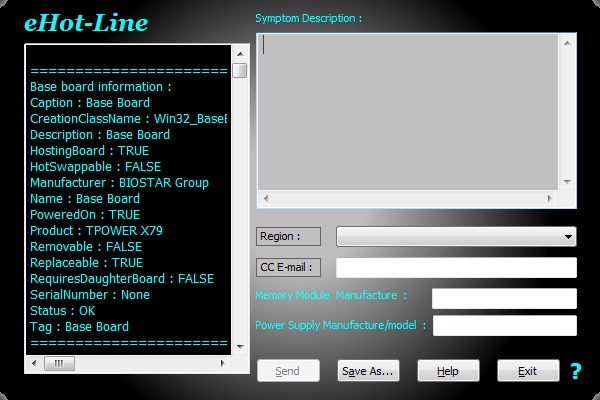This screenshot has height=400, width=600.
Task: Exit the application via Exit button
Action: pos(528,371)
